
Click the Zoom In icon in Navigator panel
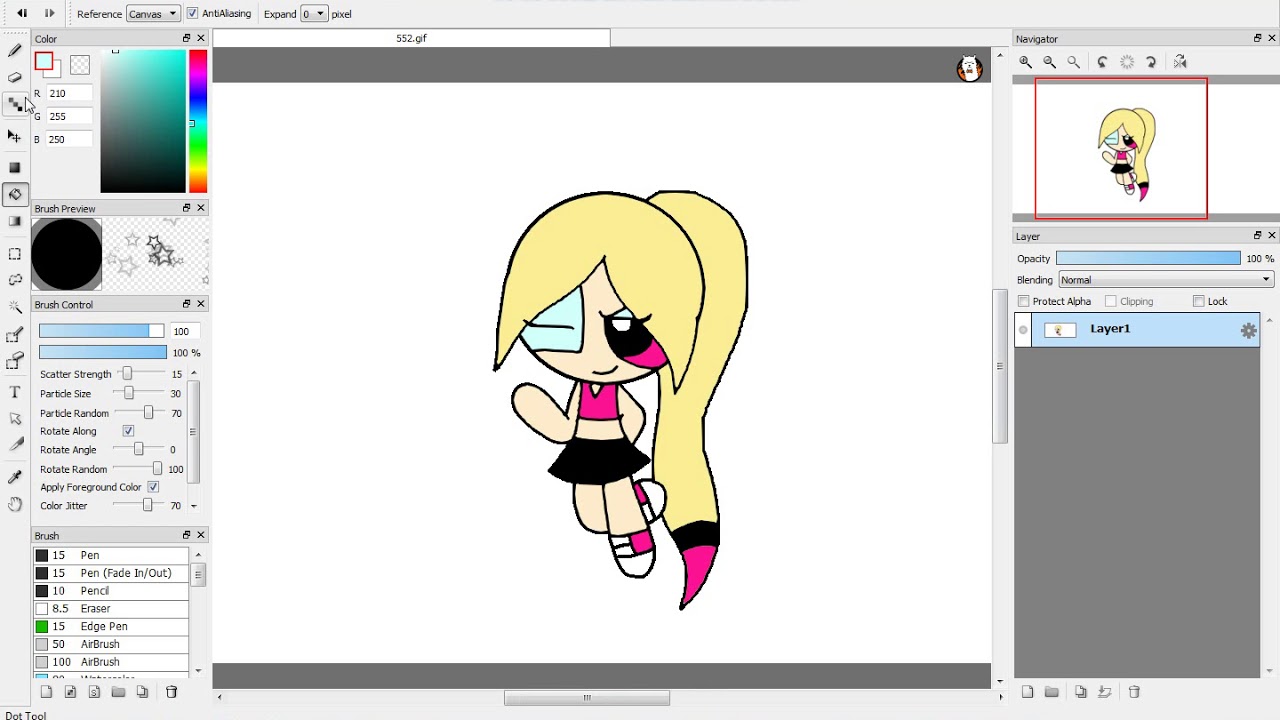point(1025,62)
